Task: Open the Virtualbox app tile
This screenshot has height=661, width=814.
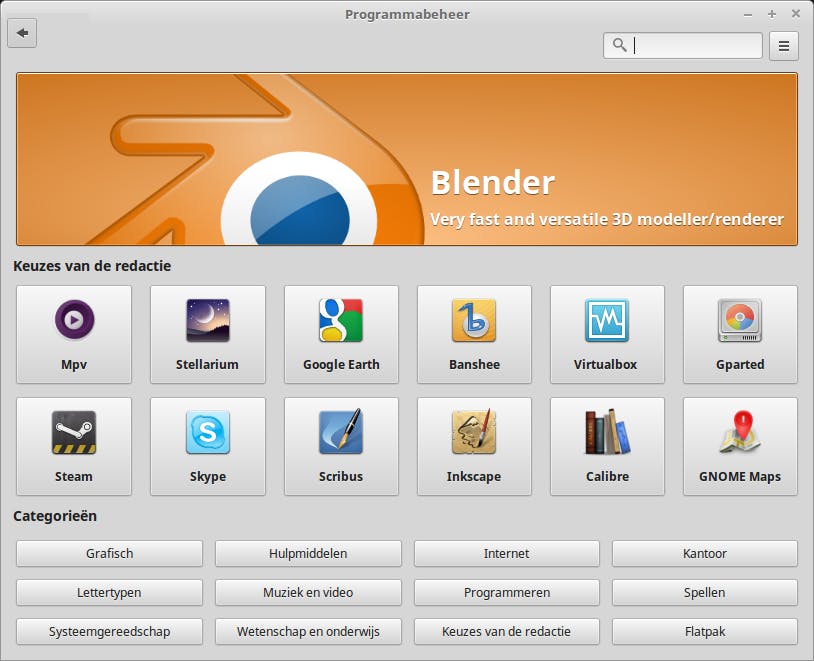Action: coord(607,334)
